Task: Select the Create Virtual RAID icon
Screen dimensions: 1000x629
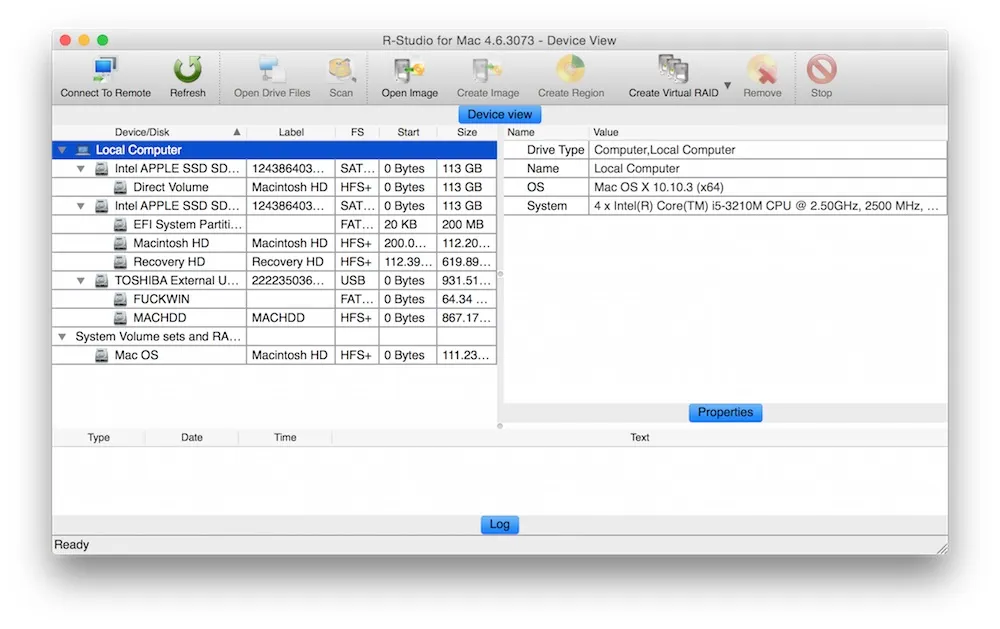Action: (672, 71)
